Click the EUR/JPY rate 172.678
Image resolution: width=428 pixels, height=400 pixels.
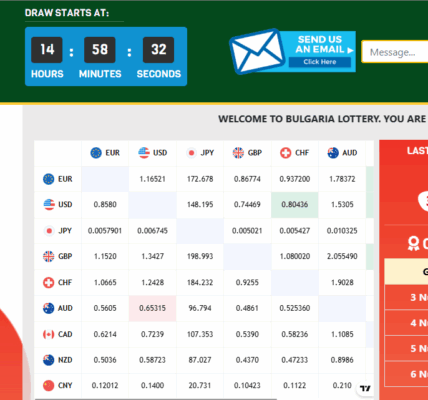200,179
